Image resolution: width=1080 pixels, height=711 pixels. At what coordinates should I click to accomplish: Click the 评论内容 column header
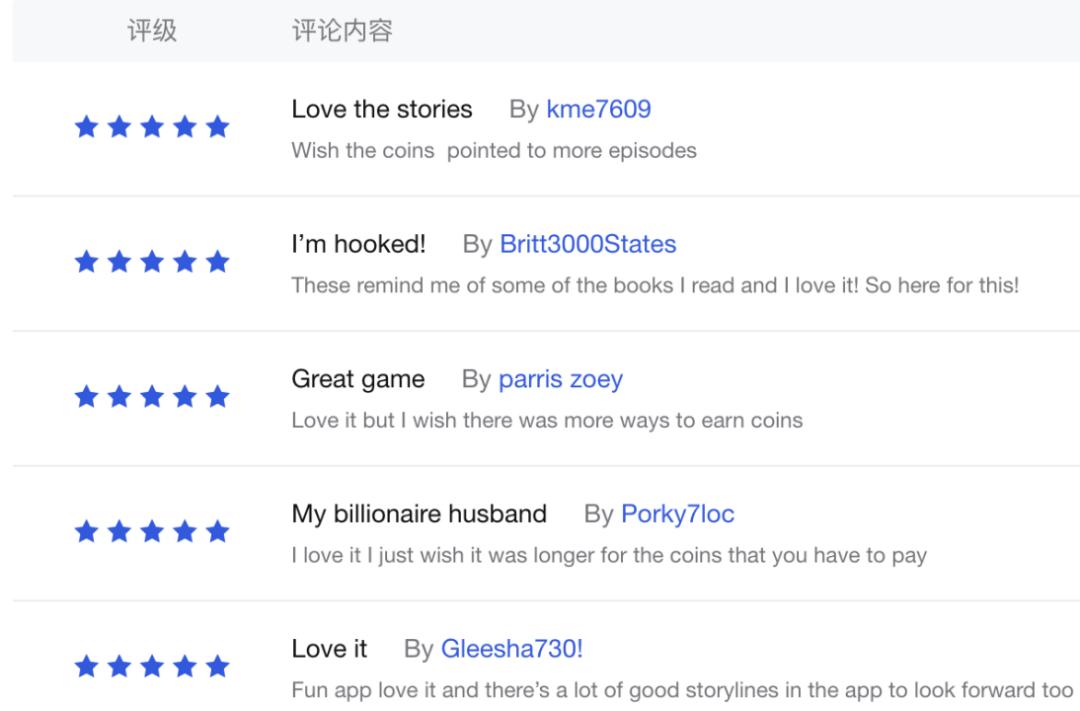click(341, 31)
